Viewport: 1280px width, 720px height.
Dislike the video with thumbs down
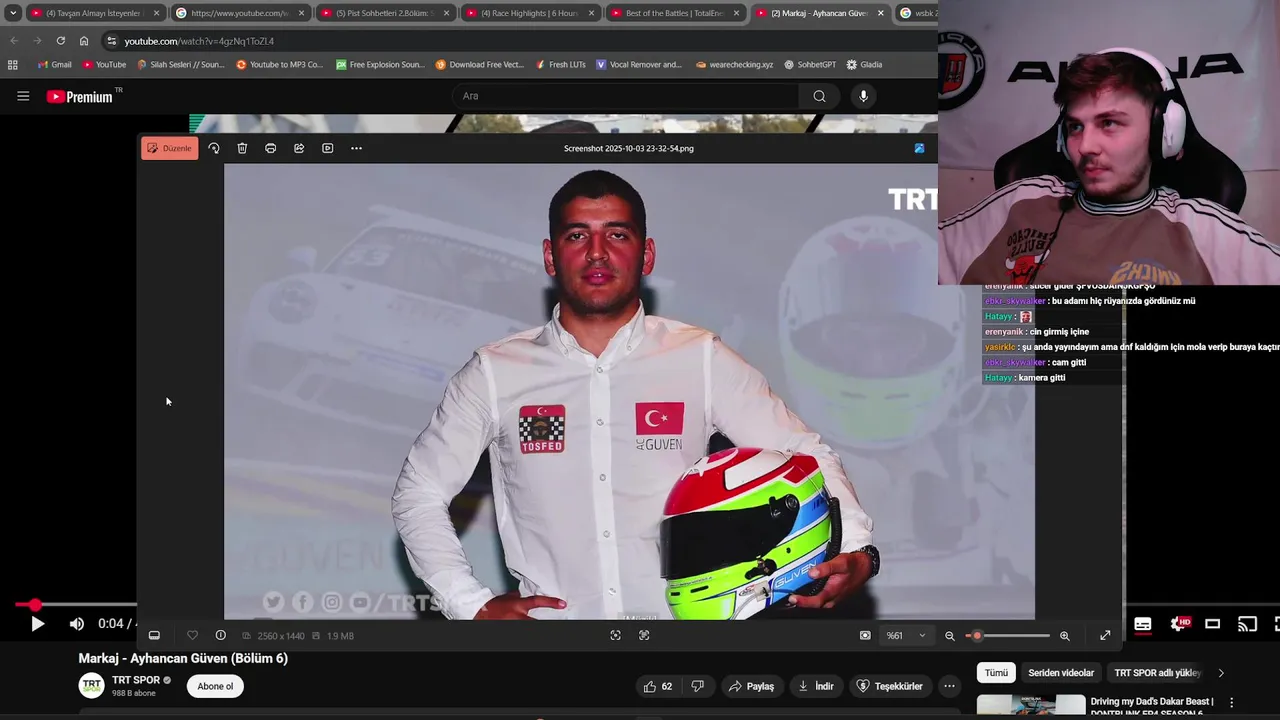pos(698,686)
